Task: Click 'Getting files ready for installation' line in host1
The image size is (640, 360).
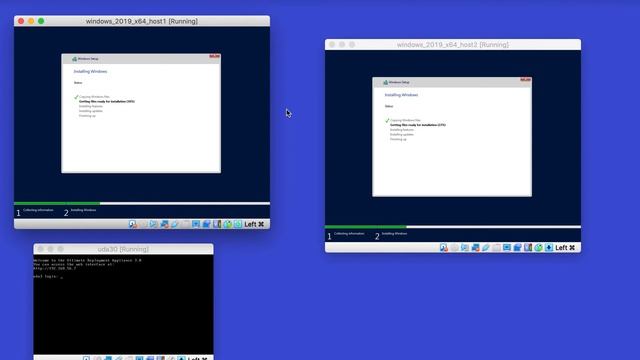Action: 107,101
